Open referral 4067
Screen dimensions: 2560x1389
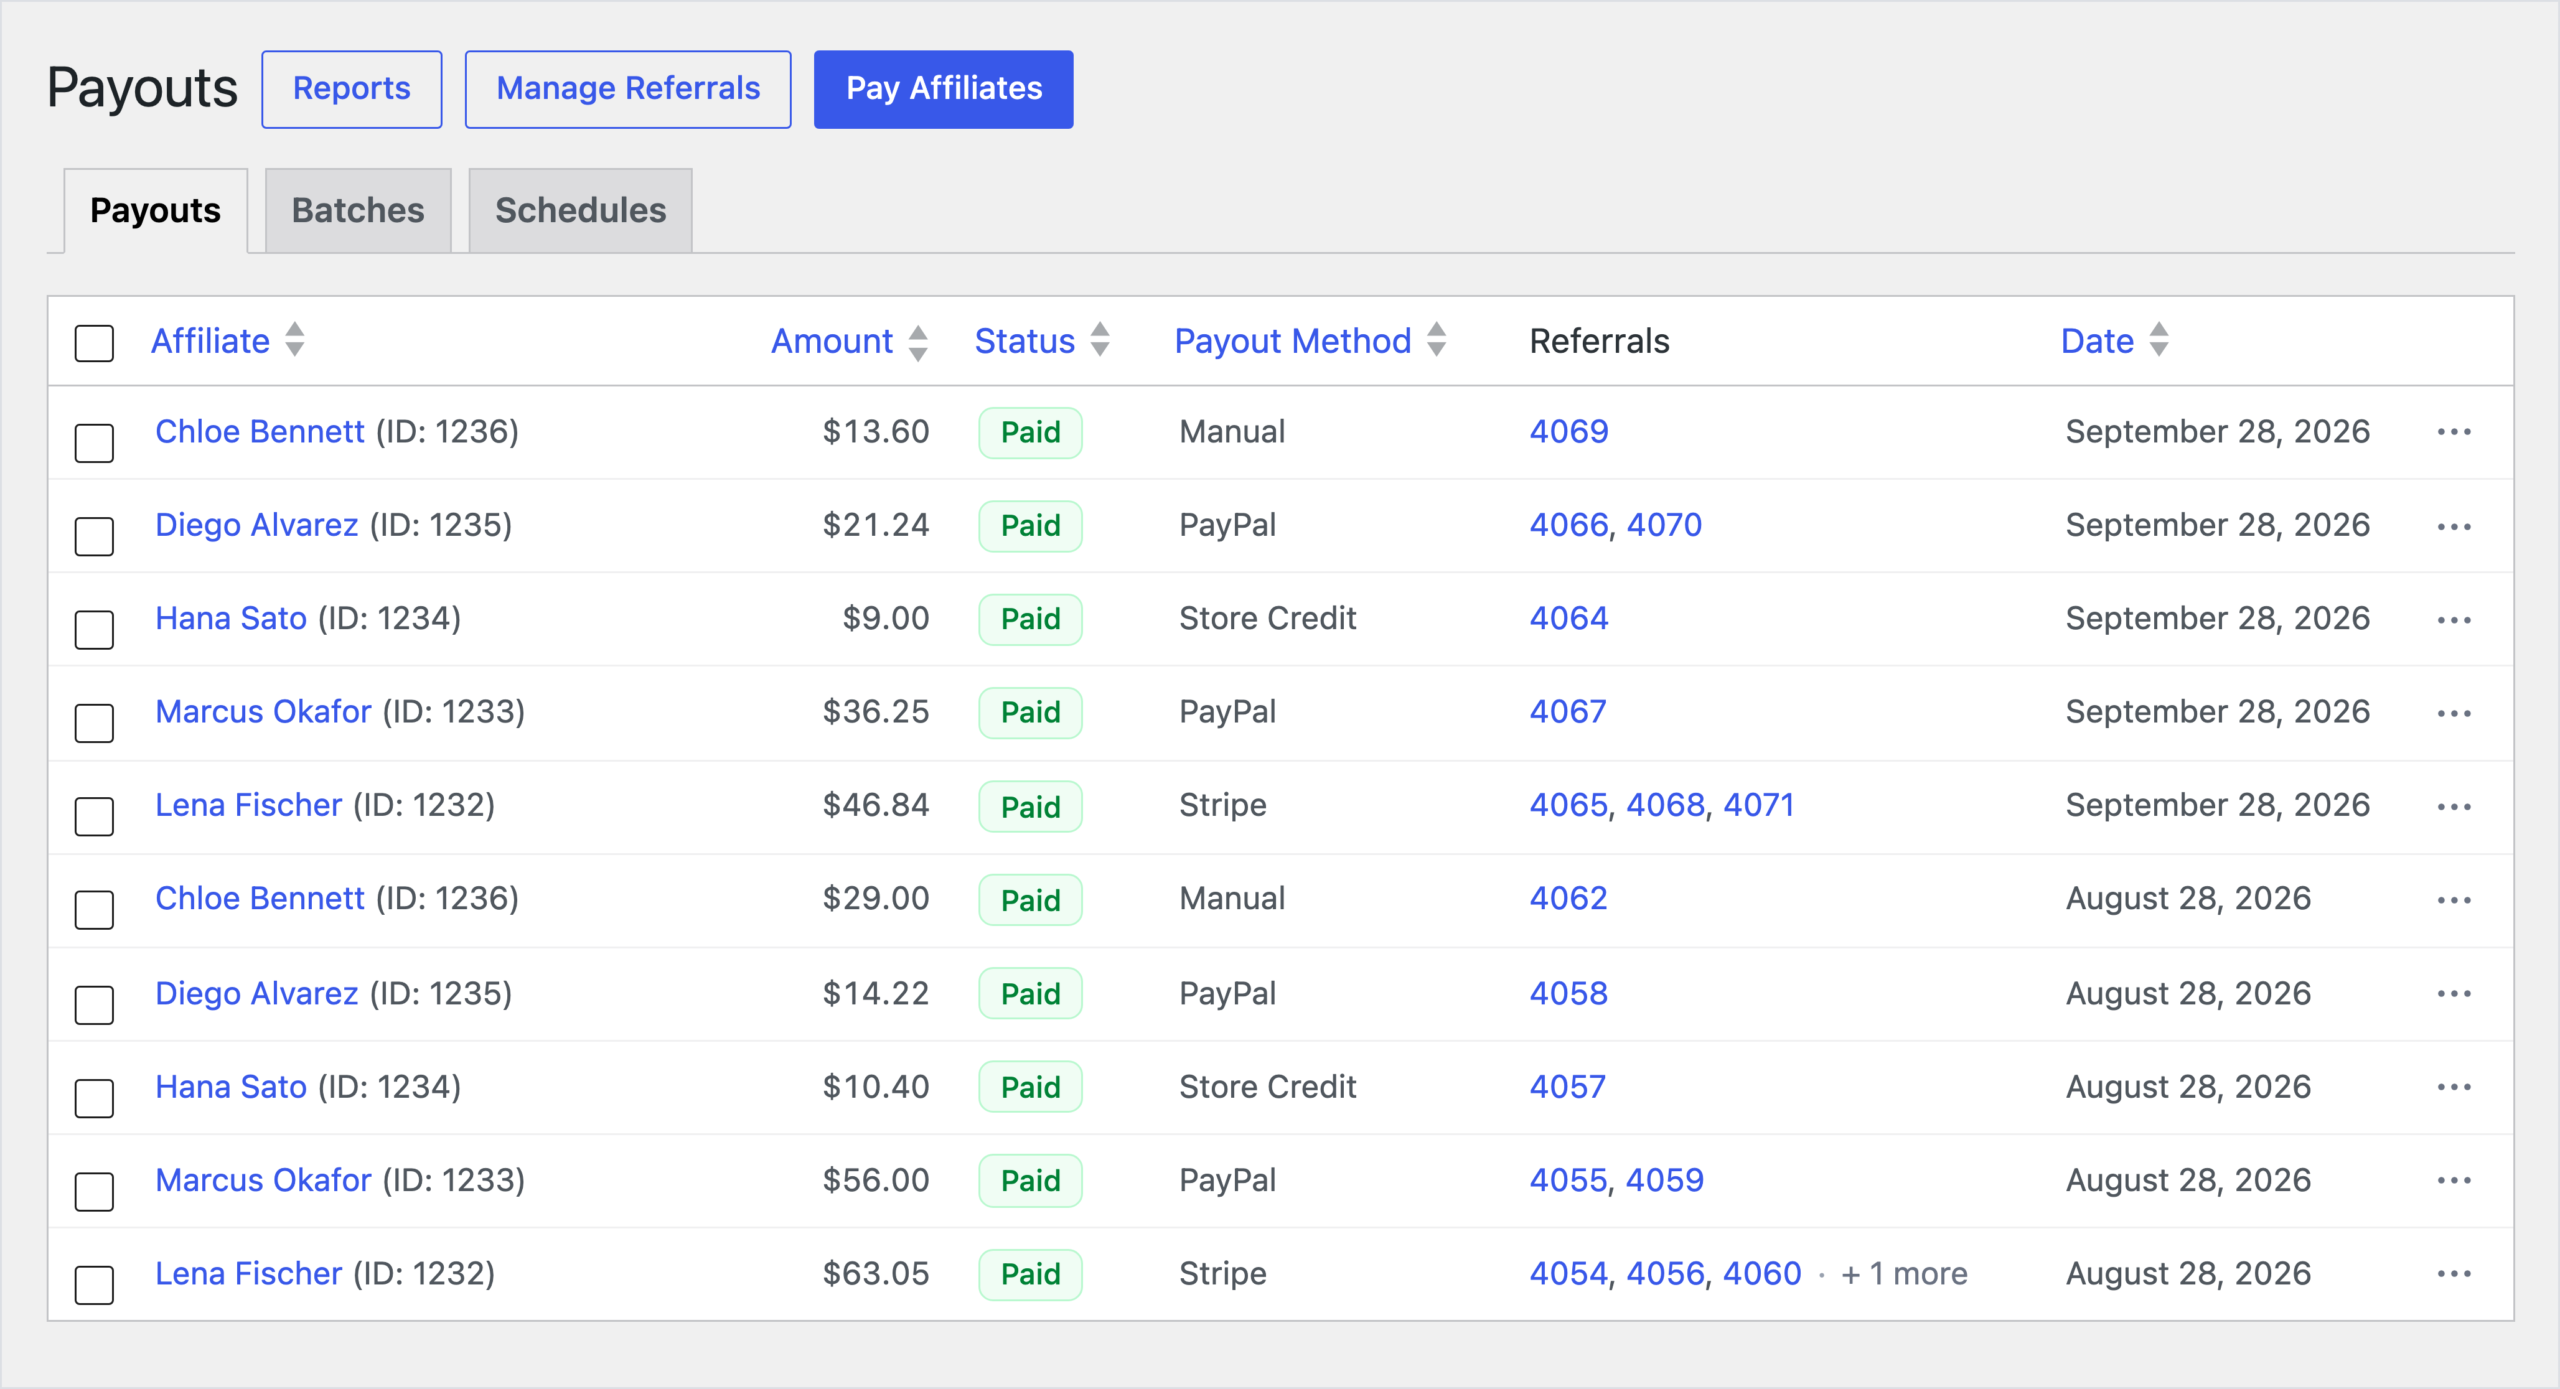coord(1568,711)
